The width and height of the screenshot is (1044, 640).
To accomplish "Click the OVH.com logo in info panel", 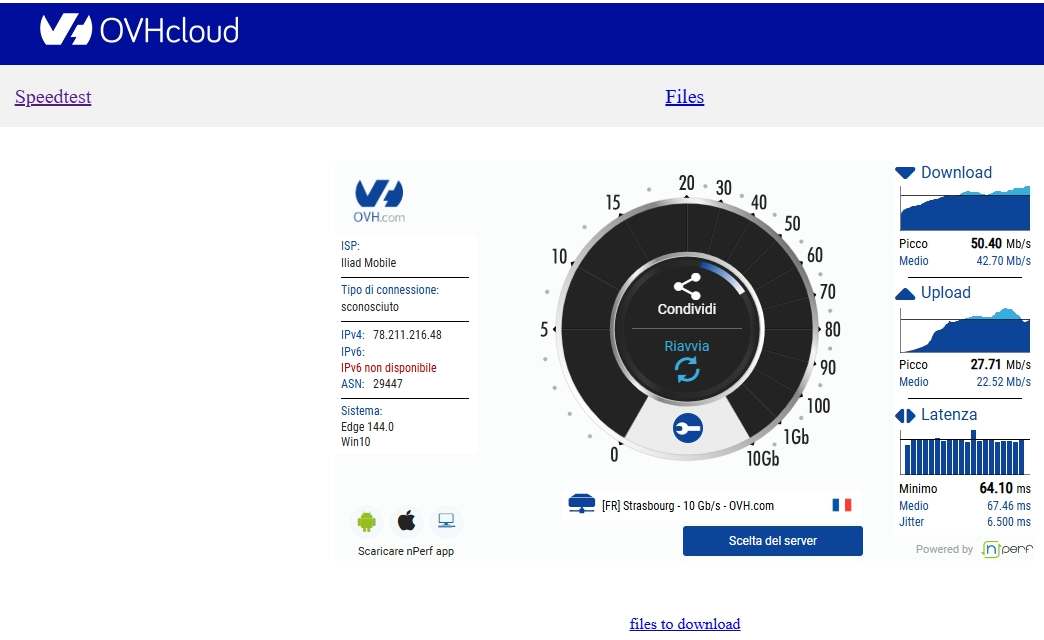I will 379,200.
